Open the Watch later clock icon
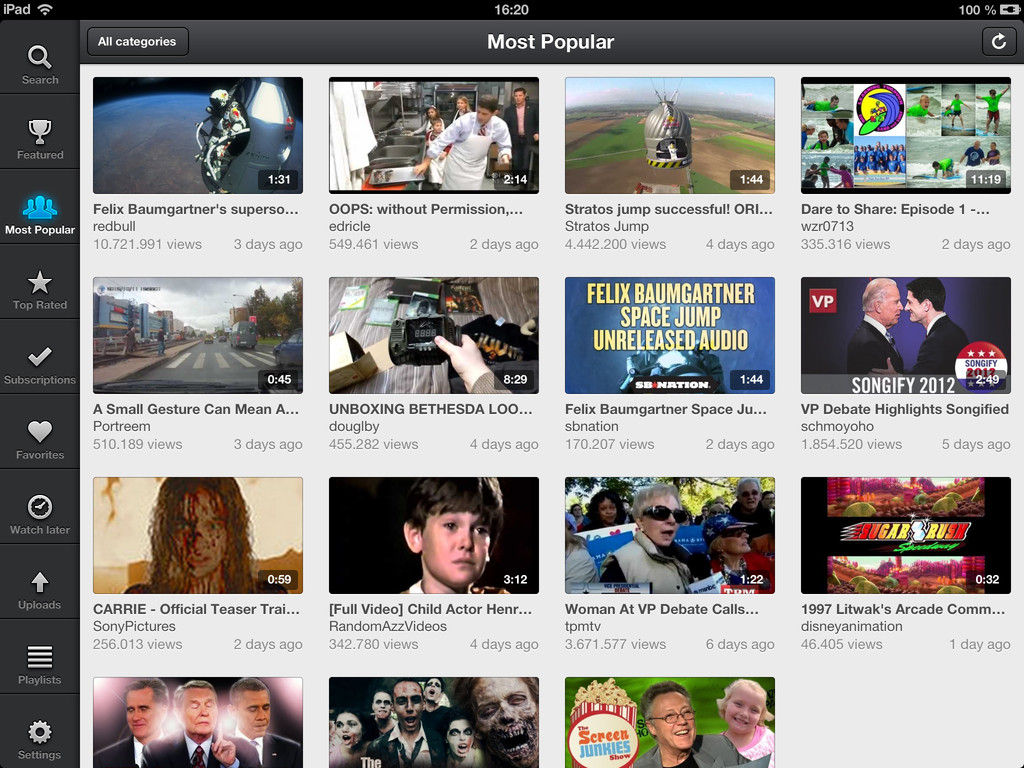 [x=40, y=507]
